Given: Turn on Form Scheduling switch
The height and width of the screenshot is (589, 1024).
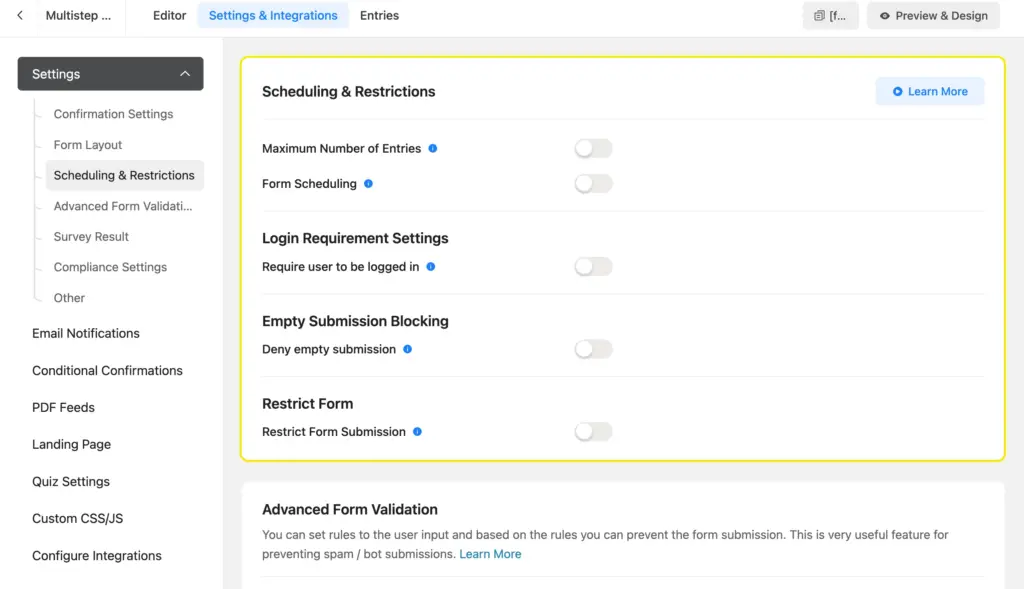Looking at the screenshot, I should [x=593, y=184].
